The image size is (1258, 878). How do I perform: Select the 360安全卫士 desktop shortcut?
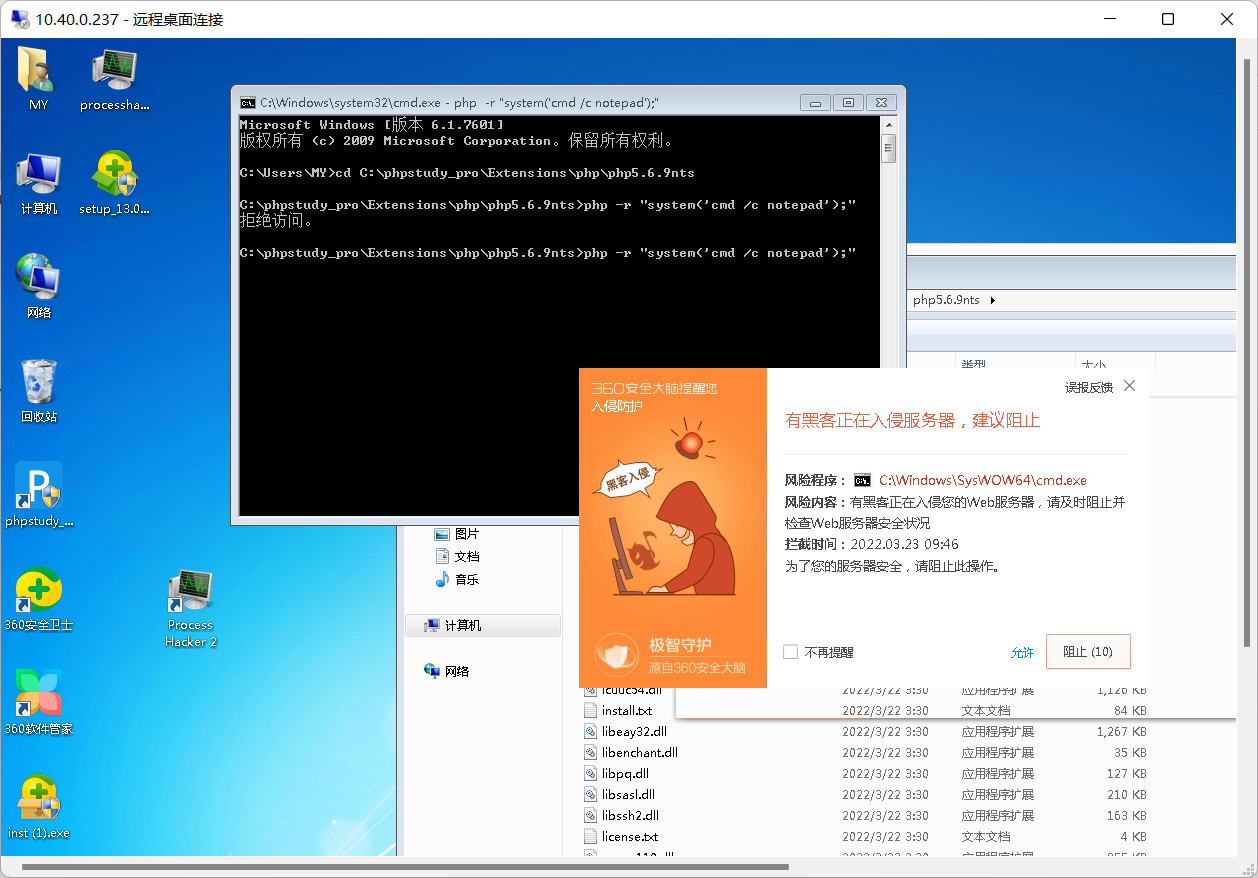[38, 599]
